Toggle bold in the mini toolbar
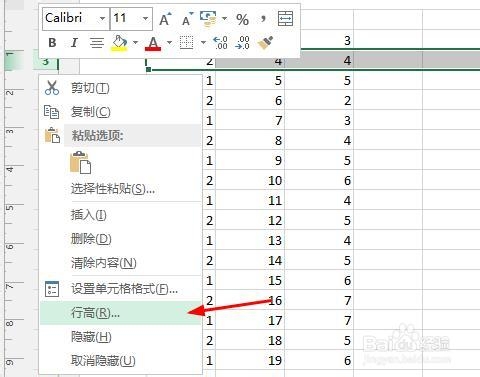480x377 pixels. coord(52,43)
